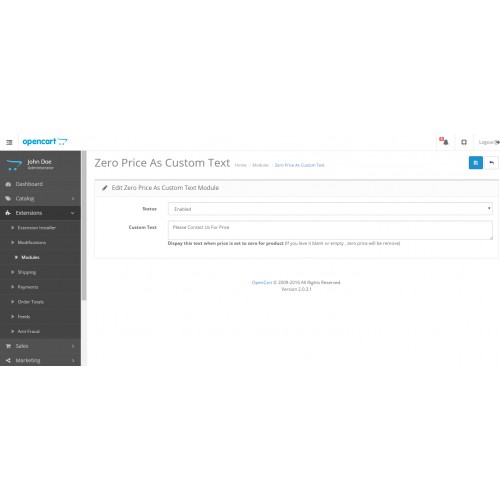The width and height of the screenshot is (500, 500).
Task: Collapse the Extensions menu
Action: 40,213
